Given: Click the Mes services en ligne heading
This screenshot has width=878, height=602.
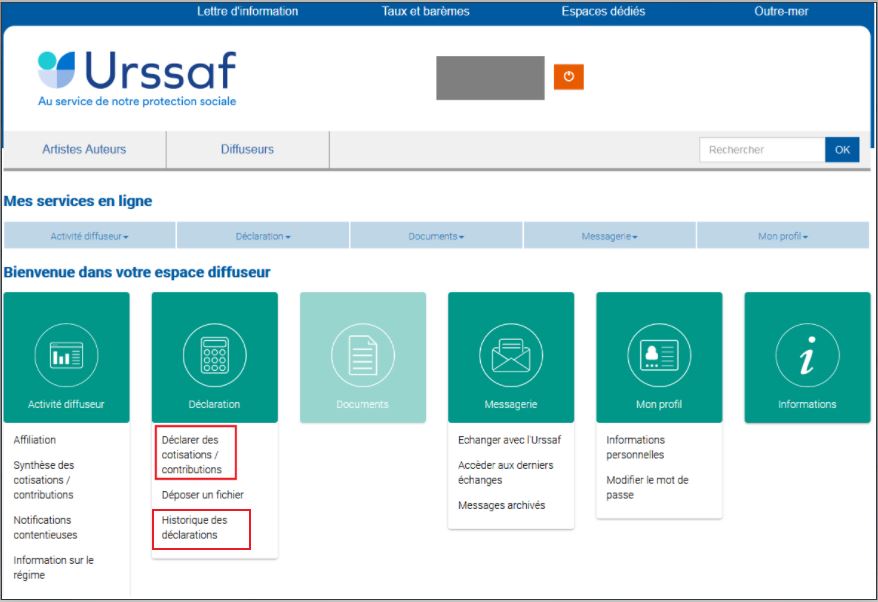Looking at the screenshot, I should [x=78, y=201].
